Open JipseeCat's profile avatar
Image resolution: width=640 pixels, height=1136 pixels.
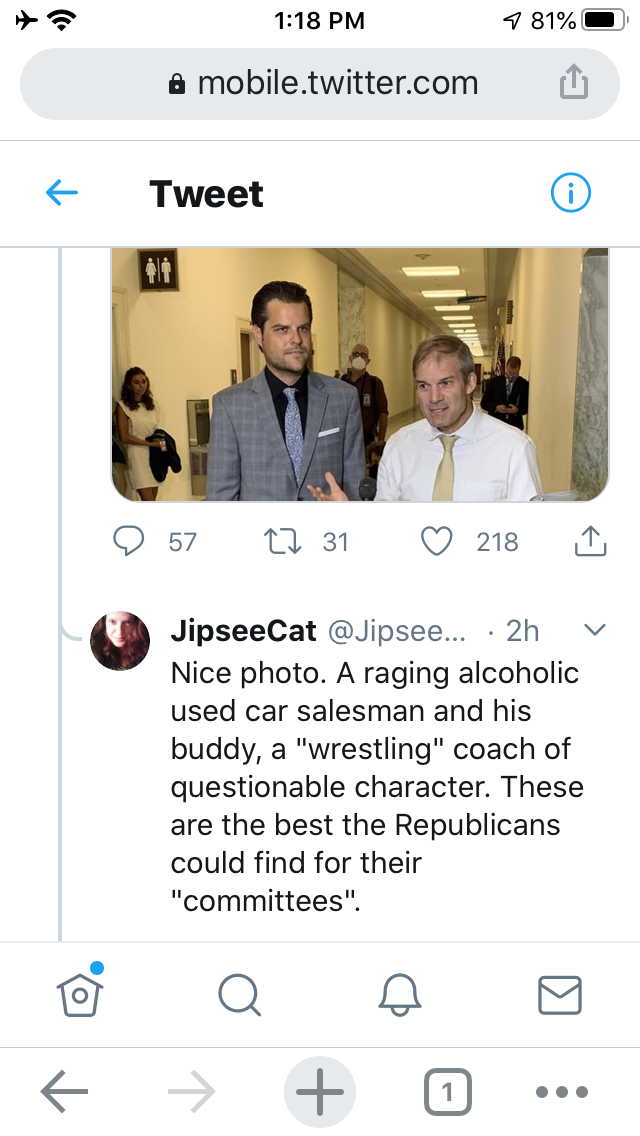coord(120,641)
